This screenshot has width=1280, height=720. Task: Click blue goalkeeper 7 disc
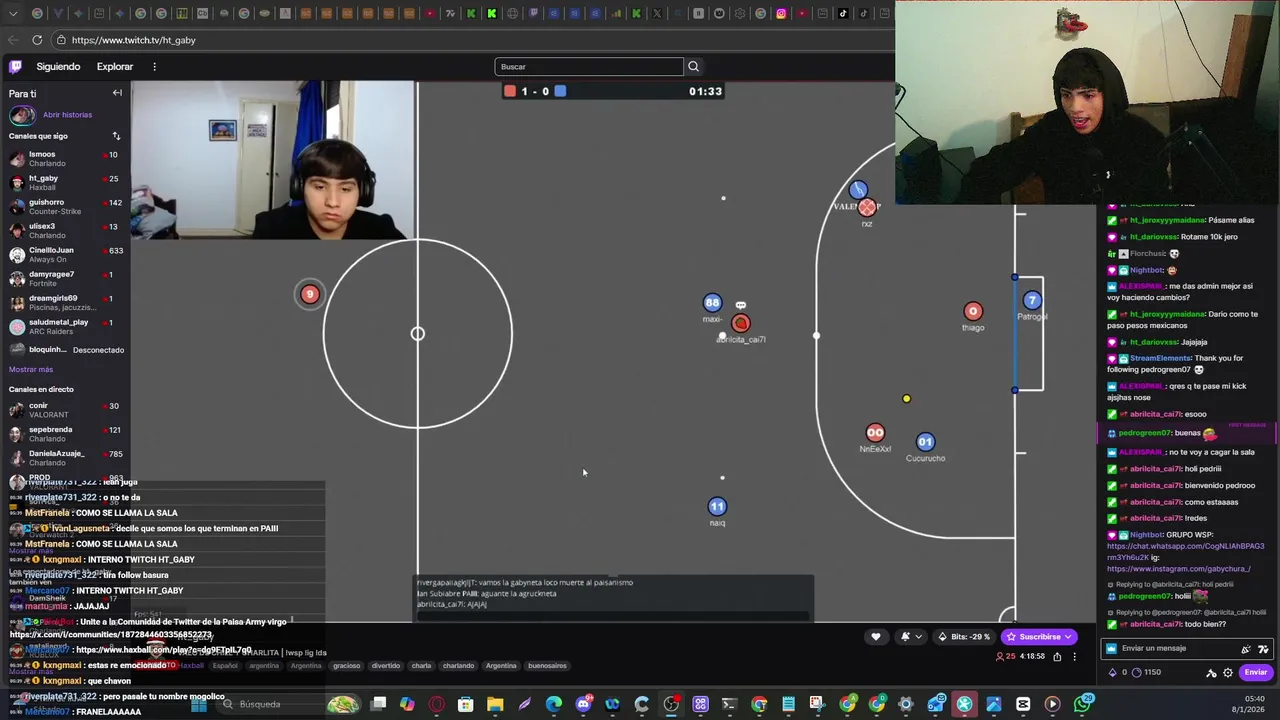coord(1032,300)
